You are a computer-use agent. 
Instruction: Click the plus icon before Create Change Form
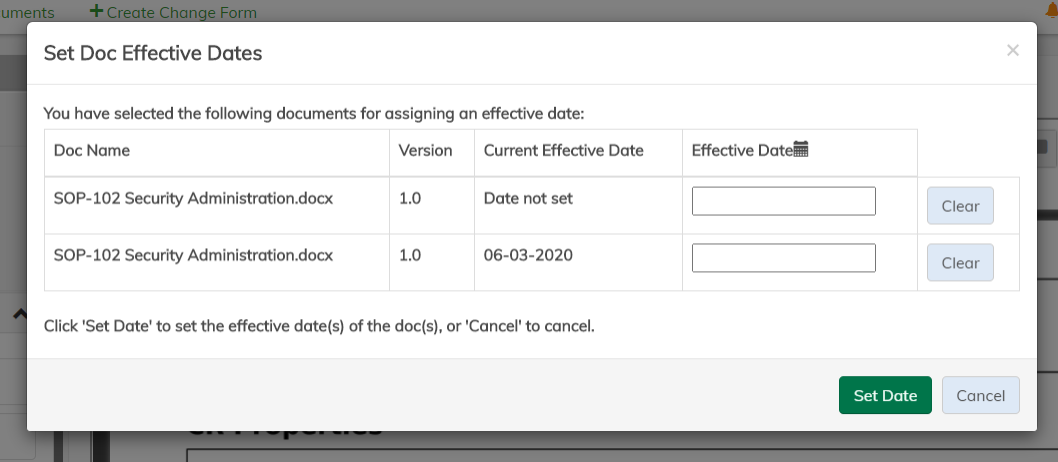pyautogui.click(x=96, y=12)
